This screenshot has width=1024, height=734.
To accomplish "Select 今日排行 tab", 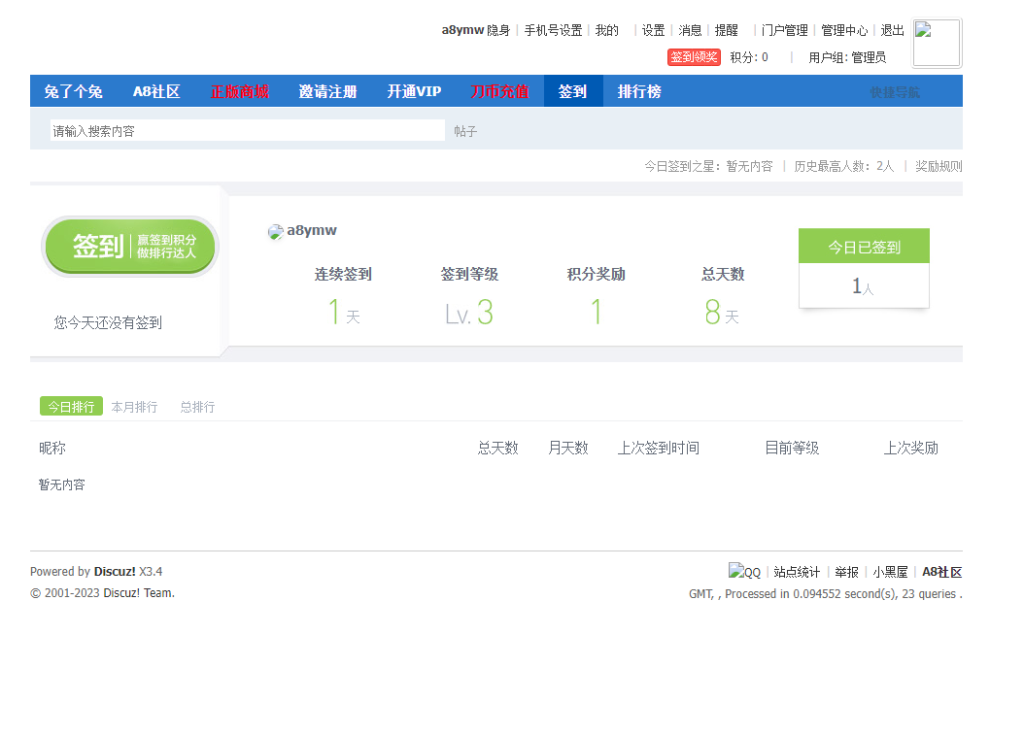I will point(71,406).
